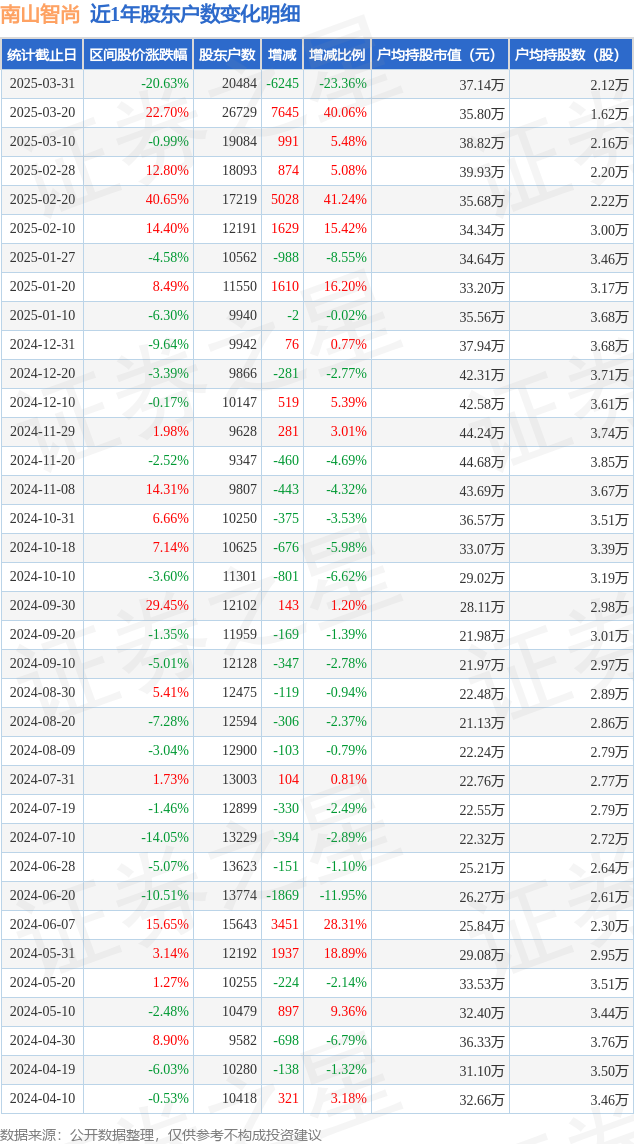Click the 增减比例 column header
Screen dimensions: 634x1144
coord(337,55)
